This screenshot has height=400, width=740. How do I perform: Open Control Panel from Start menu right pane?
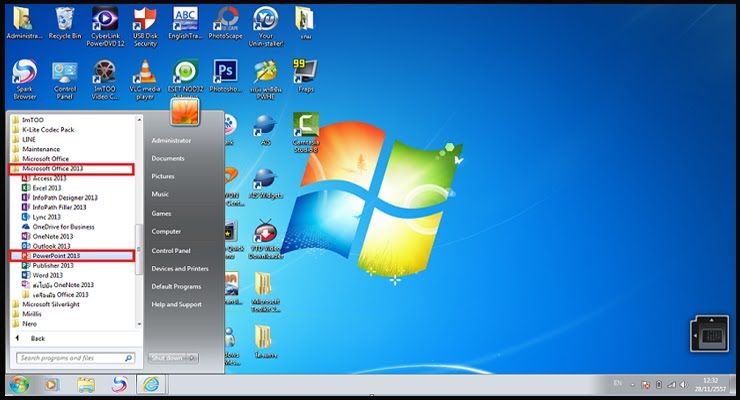point(170,250)
